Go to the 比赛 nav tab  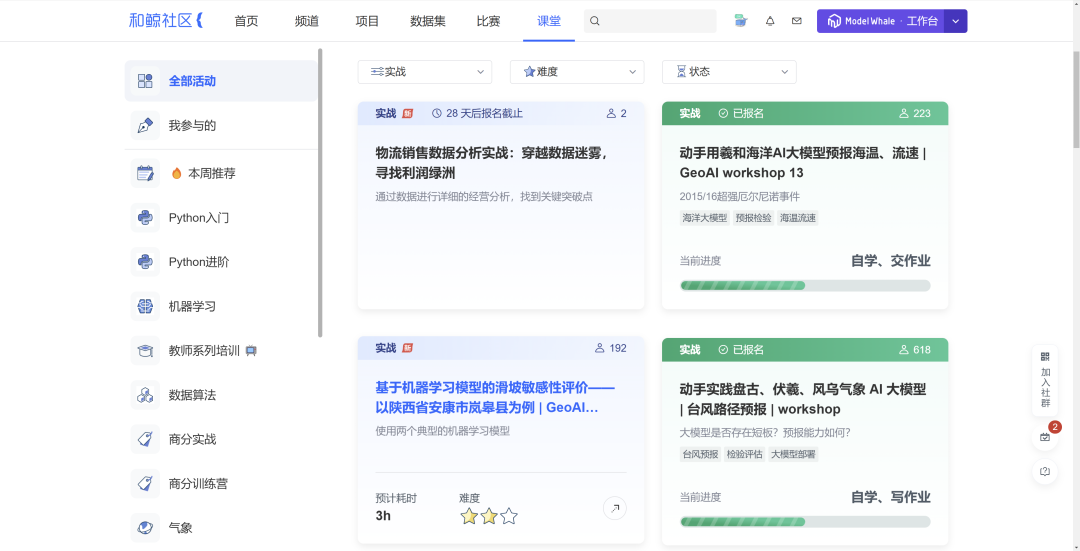pos(488,21)
